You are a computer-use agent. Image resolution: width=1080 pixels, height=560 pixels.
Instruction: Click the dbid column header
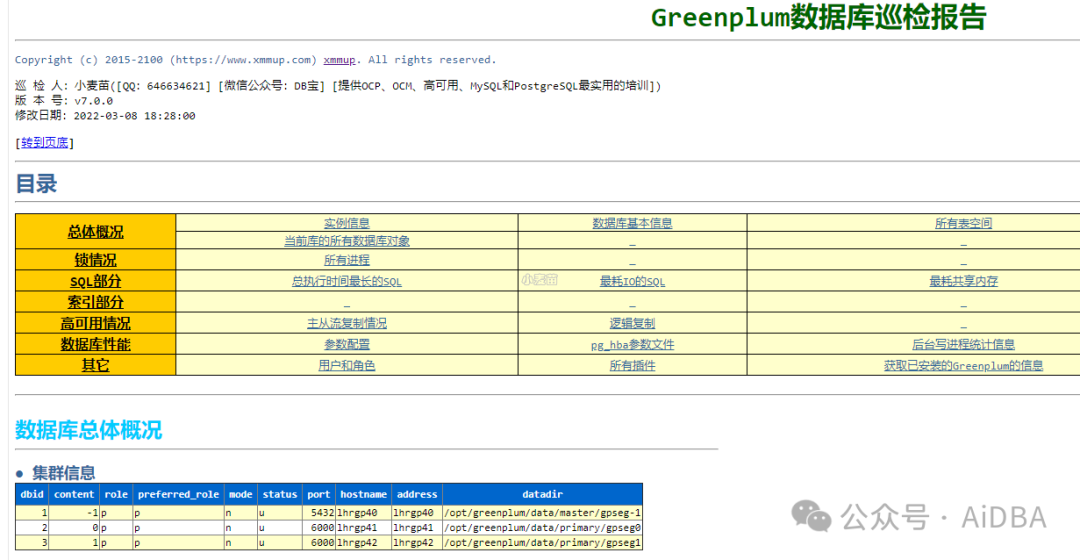click(32, 495)
